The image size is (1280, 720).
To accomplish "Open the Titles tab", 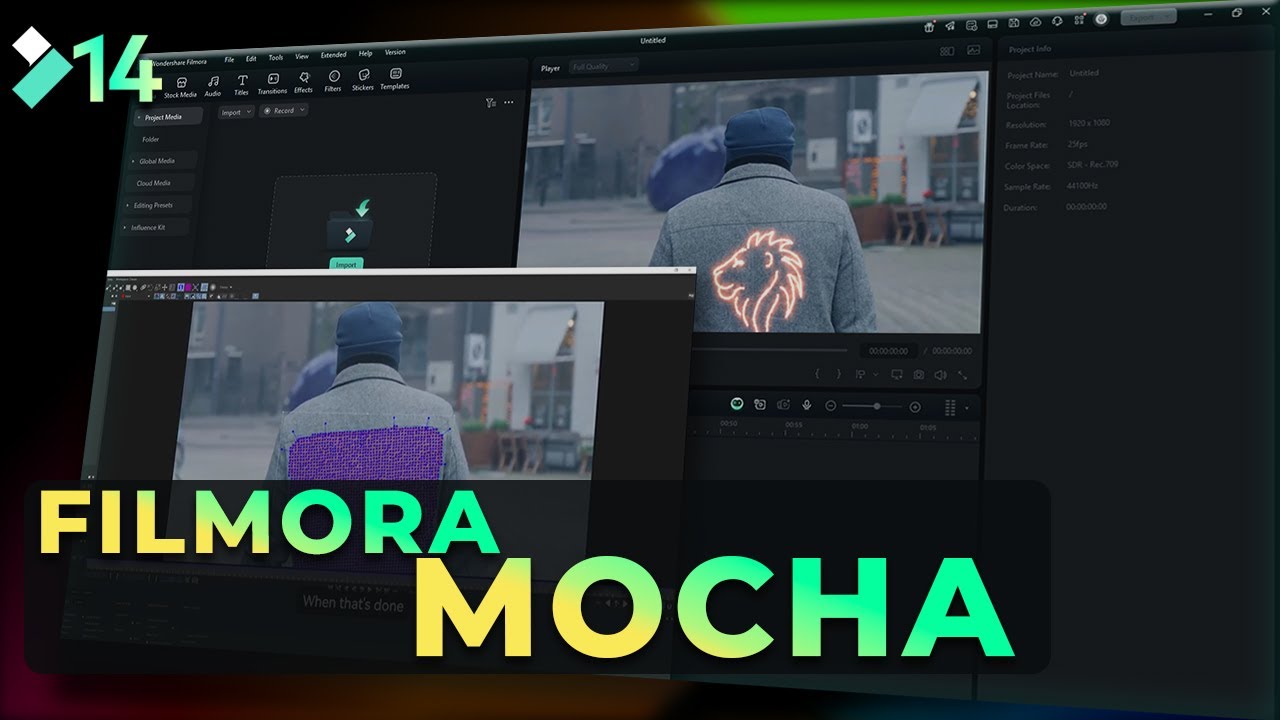I will [241, 85].
